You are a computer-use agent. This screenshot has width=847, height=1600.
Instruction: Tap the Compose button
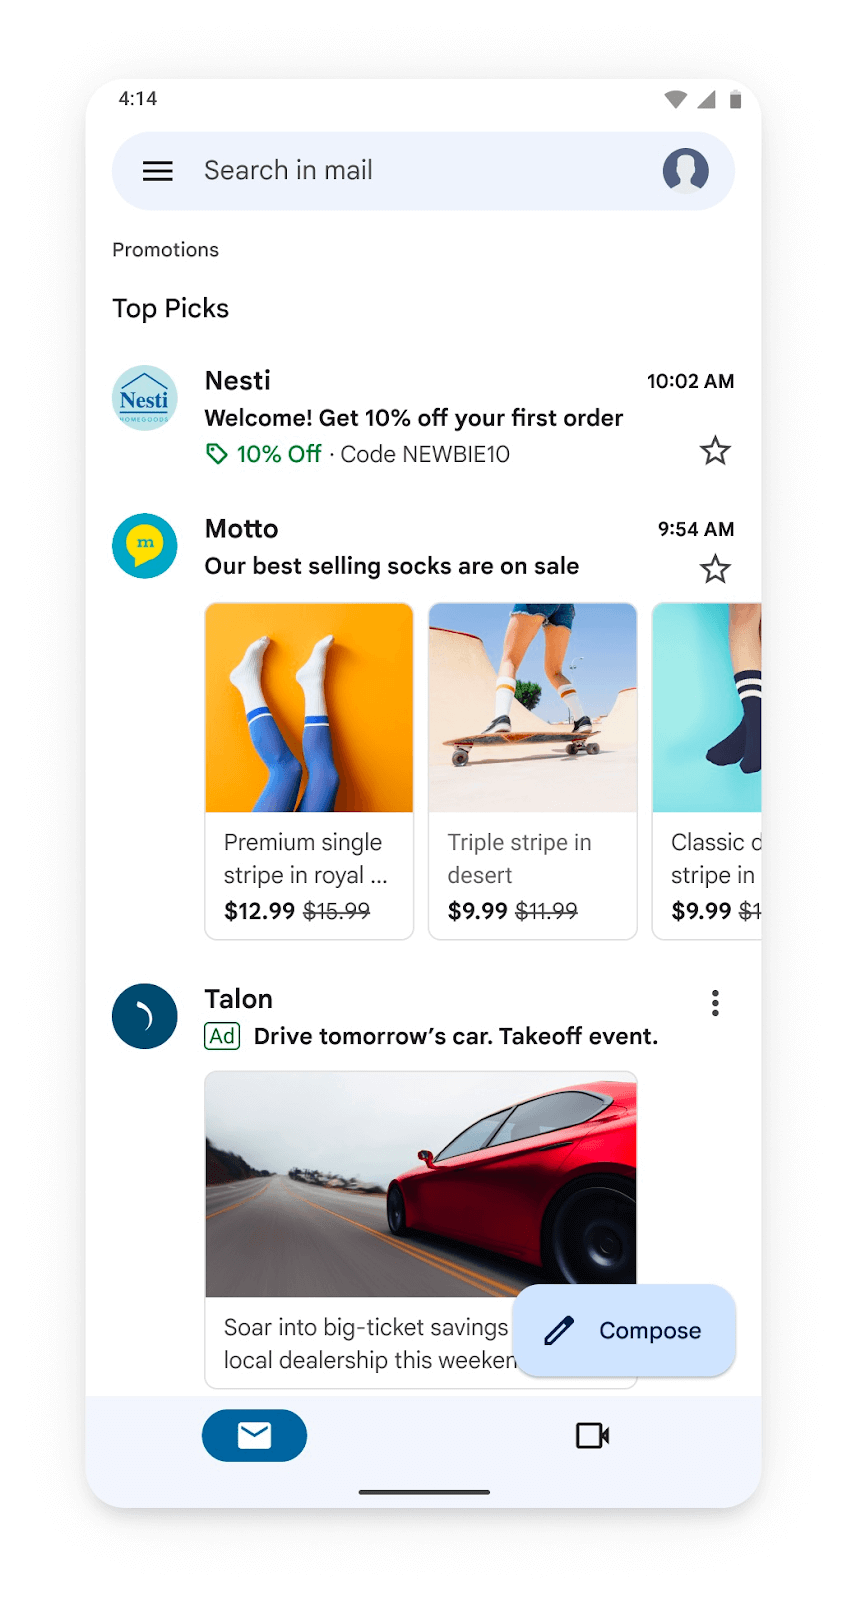tap(623, 1330)
